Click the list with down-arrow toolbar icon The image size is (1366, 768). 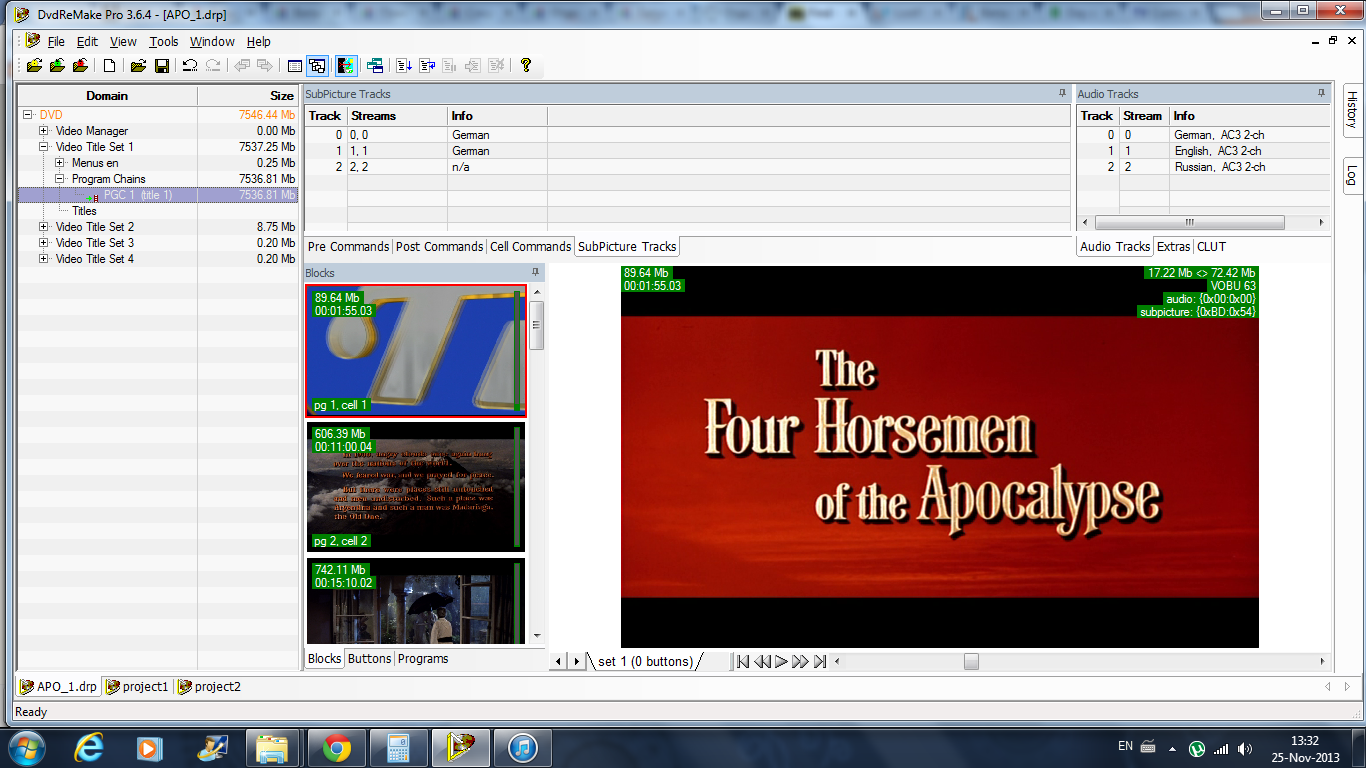tap(404, 66)
